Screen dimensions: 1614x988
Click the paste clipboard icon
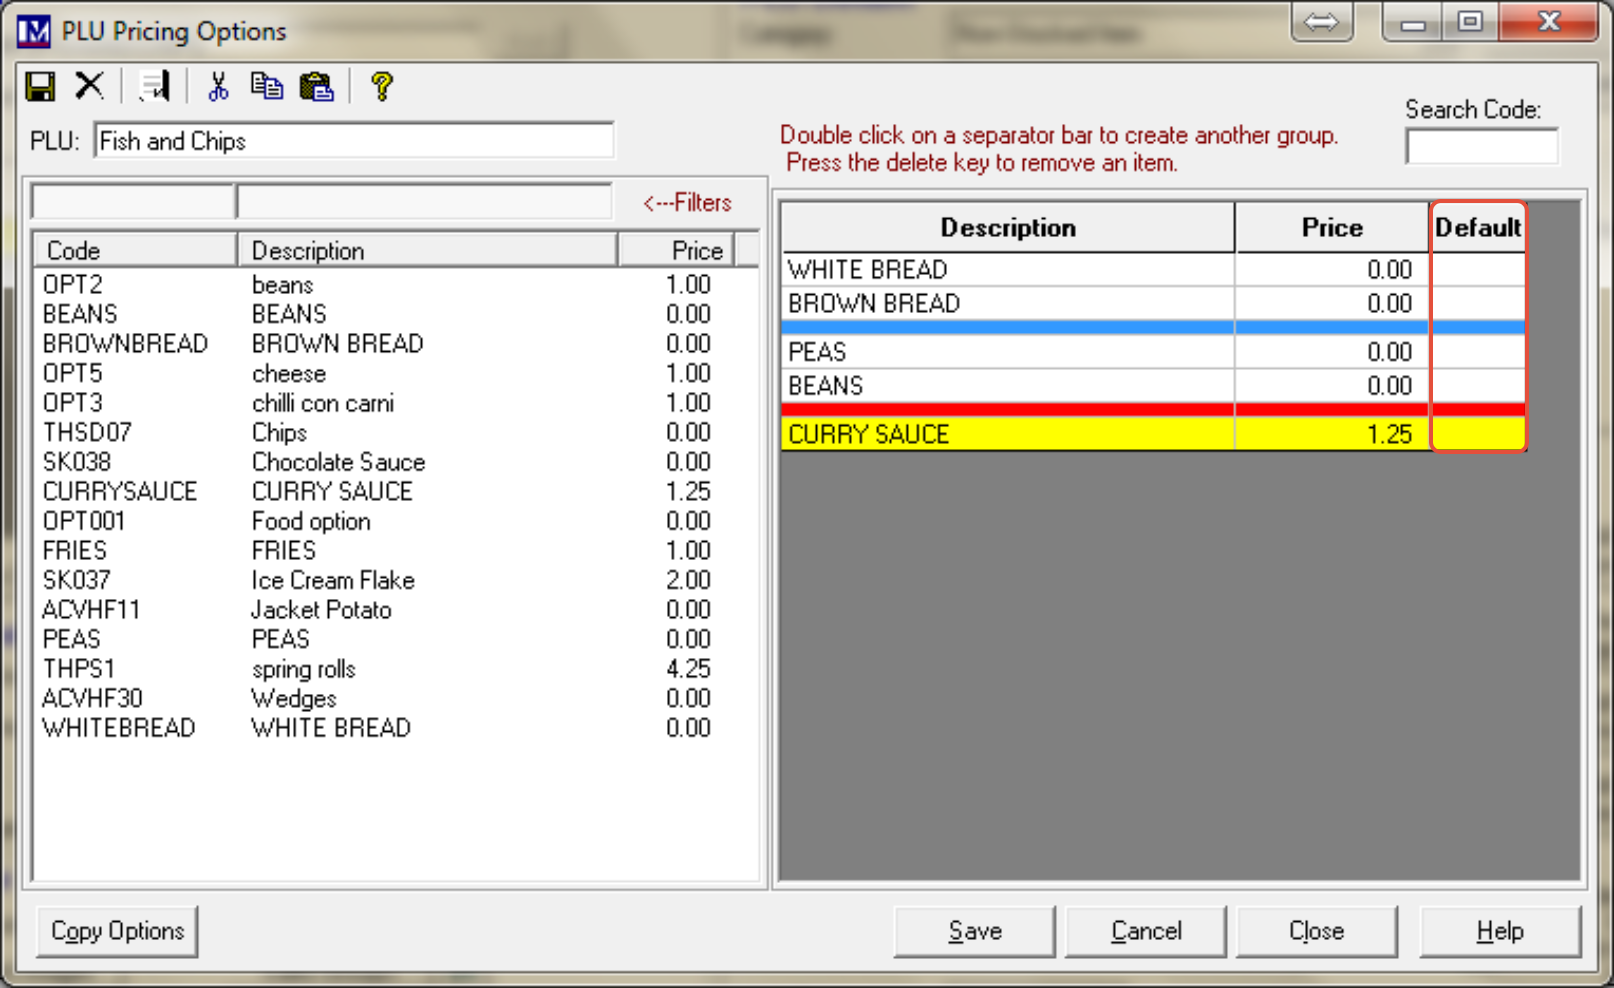(x=316, y=87)
